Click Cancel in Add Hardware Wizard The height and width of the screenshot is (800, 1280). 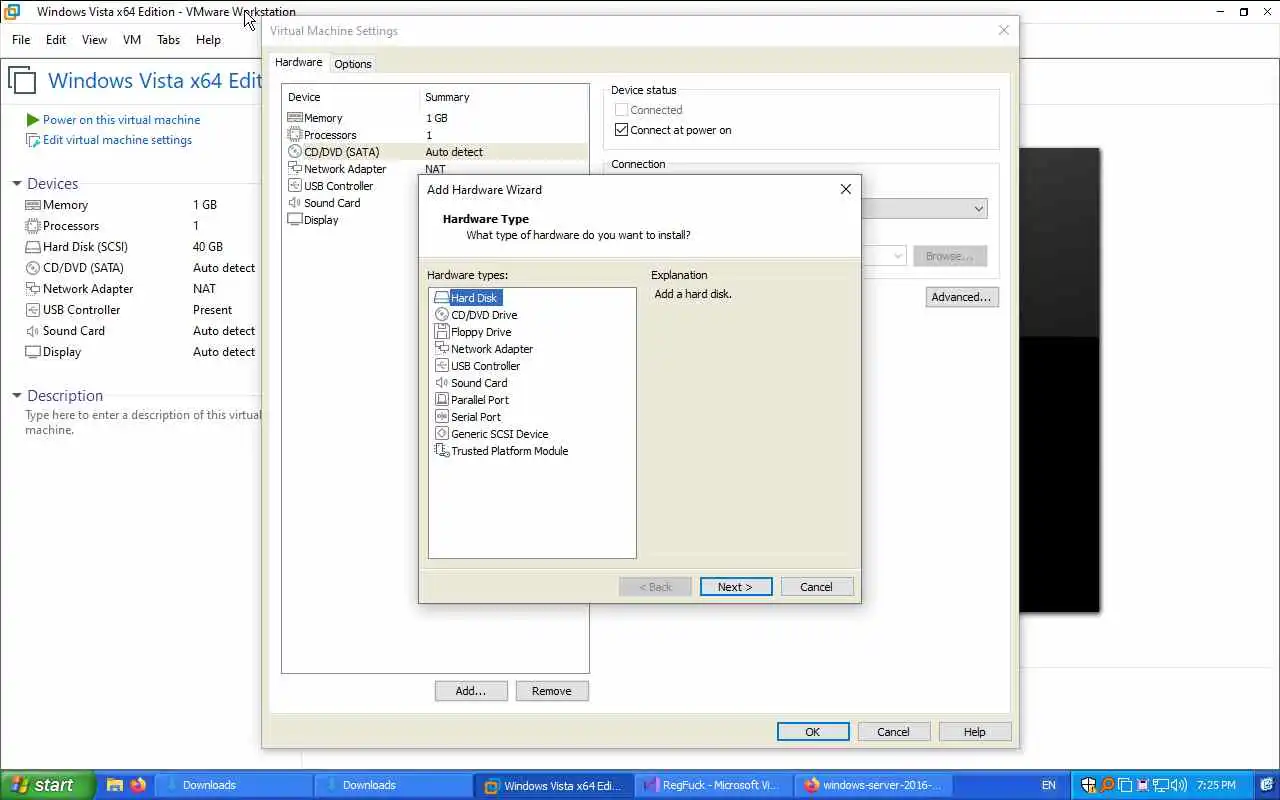click(816, 587)
